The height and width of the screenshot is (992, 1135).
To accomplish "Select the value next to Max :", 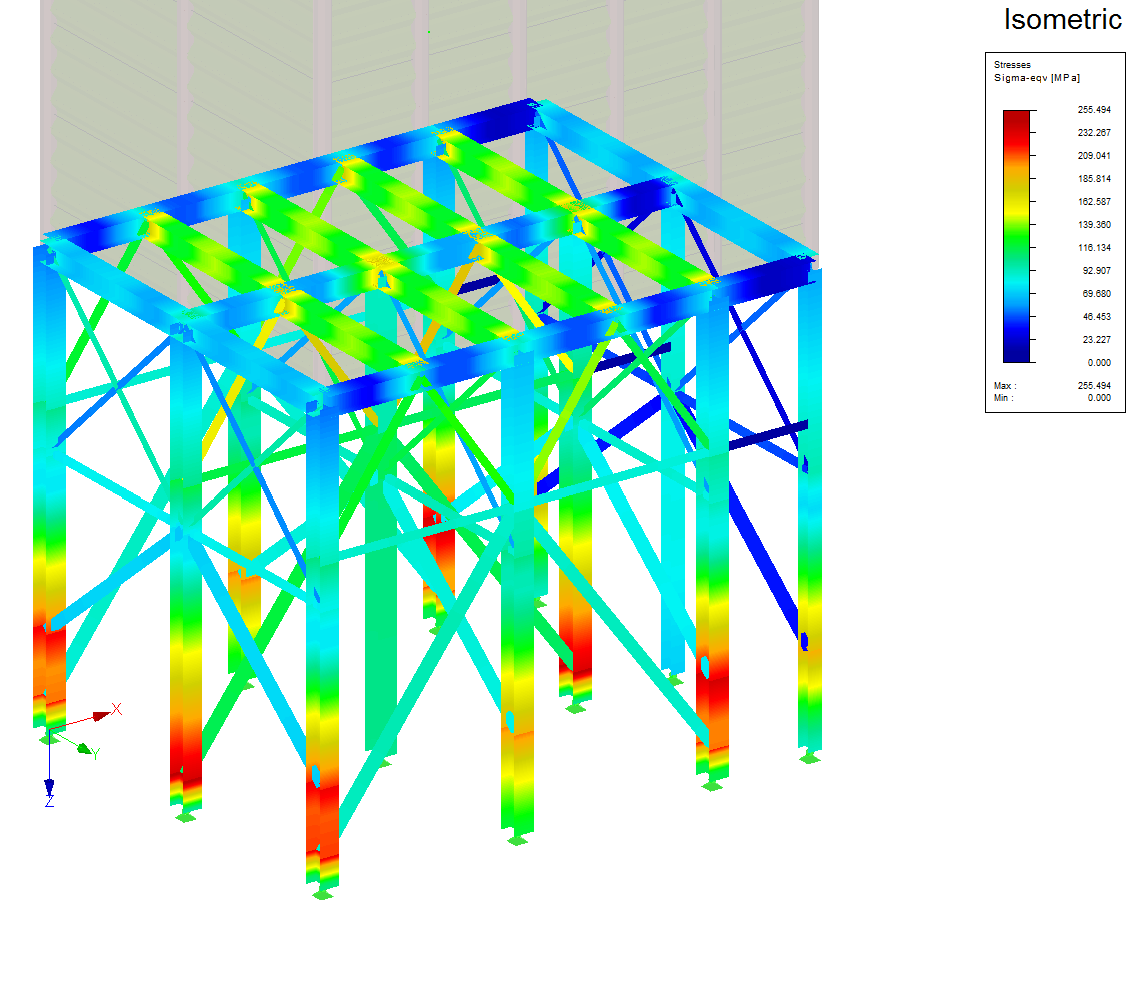I will (x=1094, y=386).
